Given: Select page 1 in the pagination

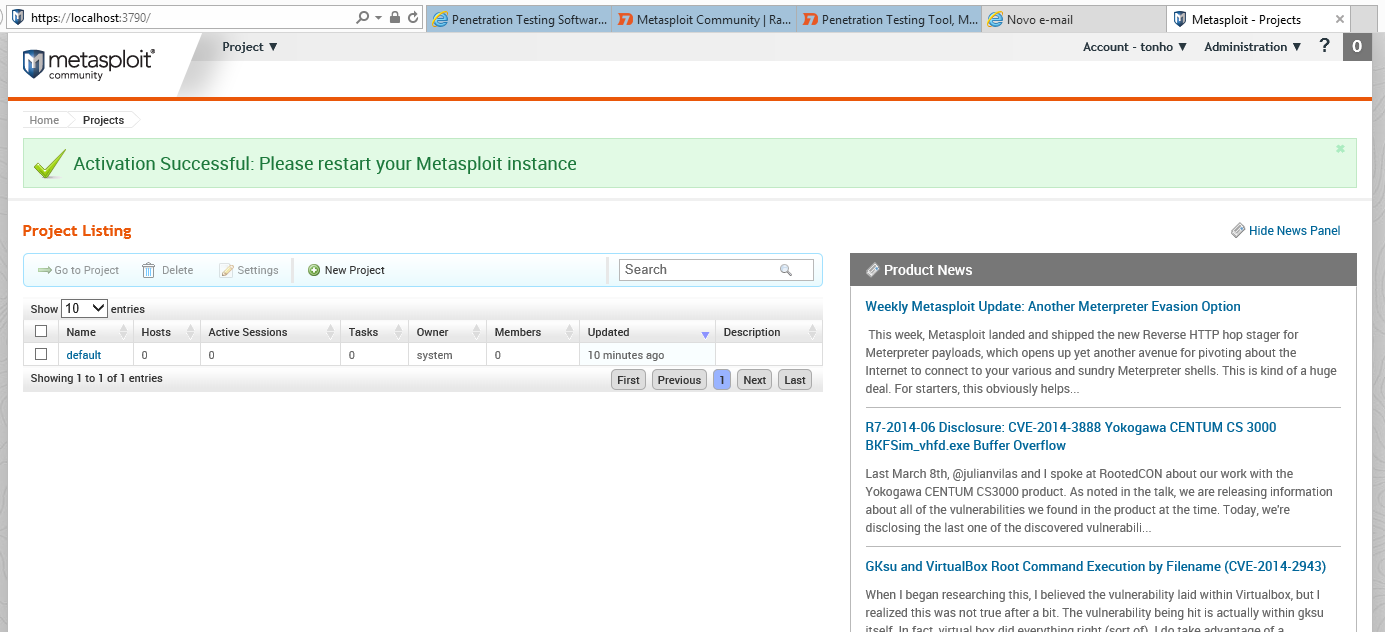Looking at the screenshot, I should point(721,380).
